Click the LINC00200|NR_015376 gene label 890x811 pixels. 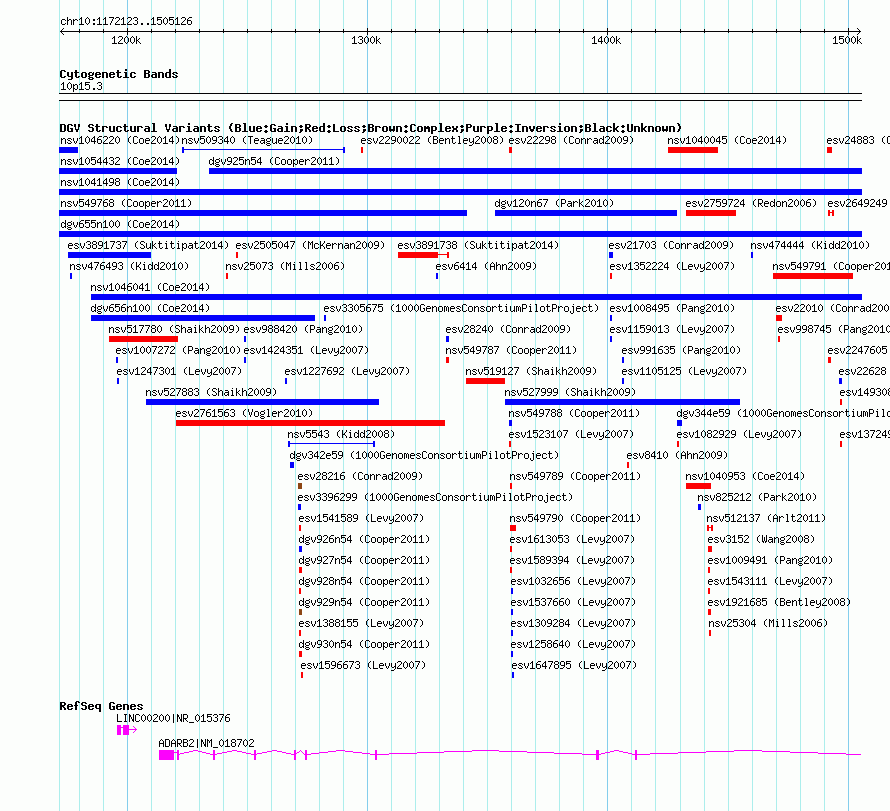point(173,718)
